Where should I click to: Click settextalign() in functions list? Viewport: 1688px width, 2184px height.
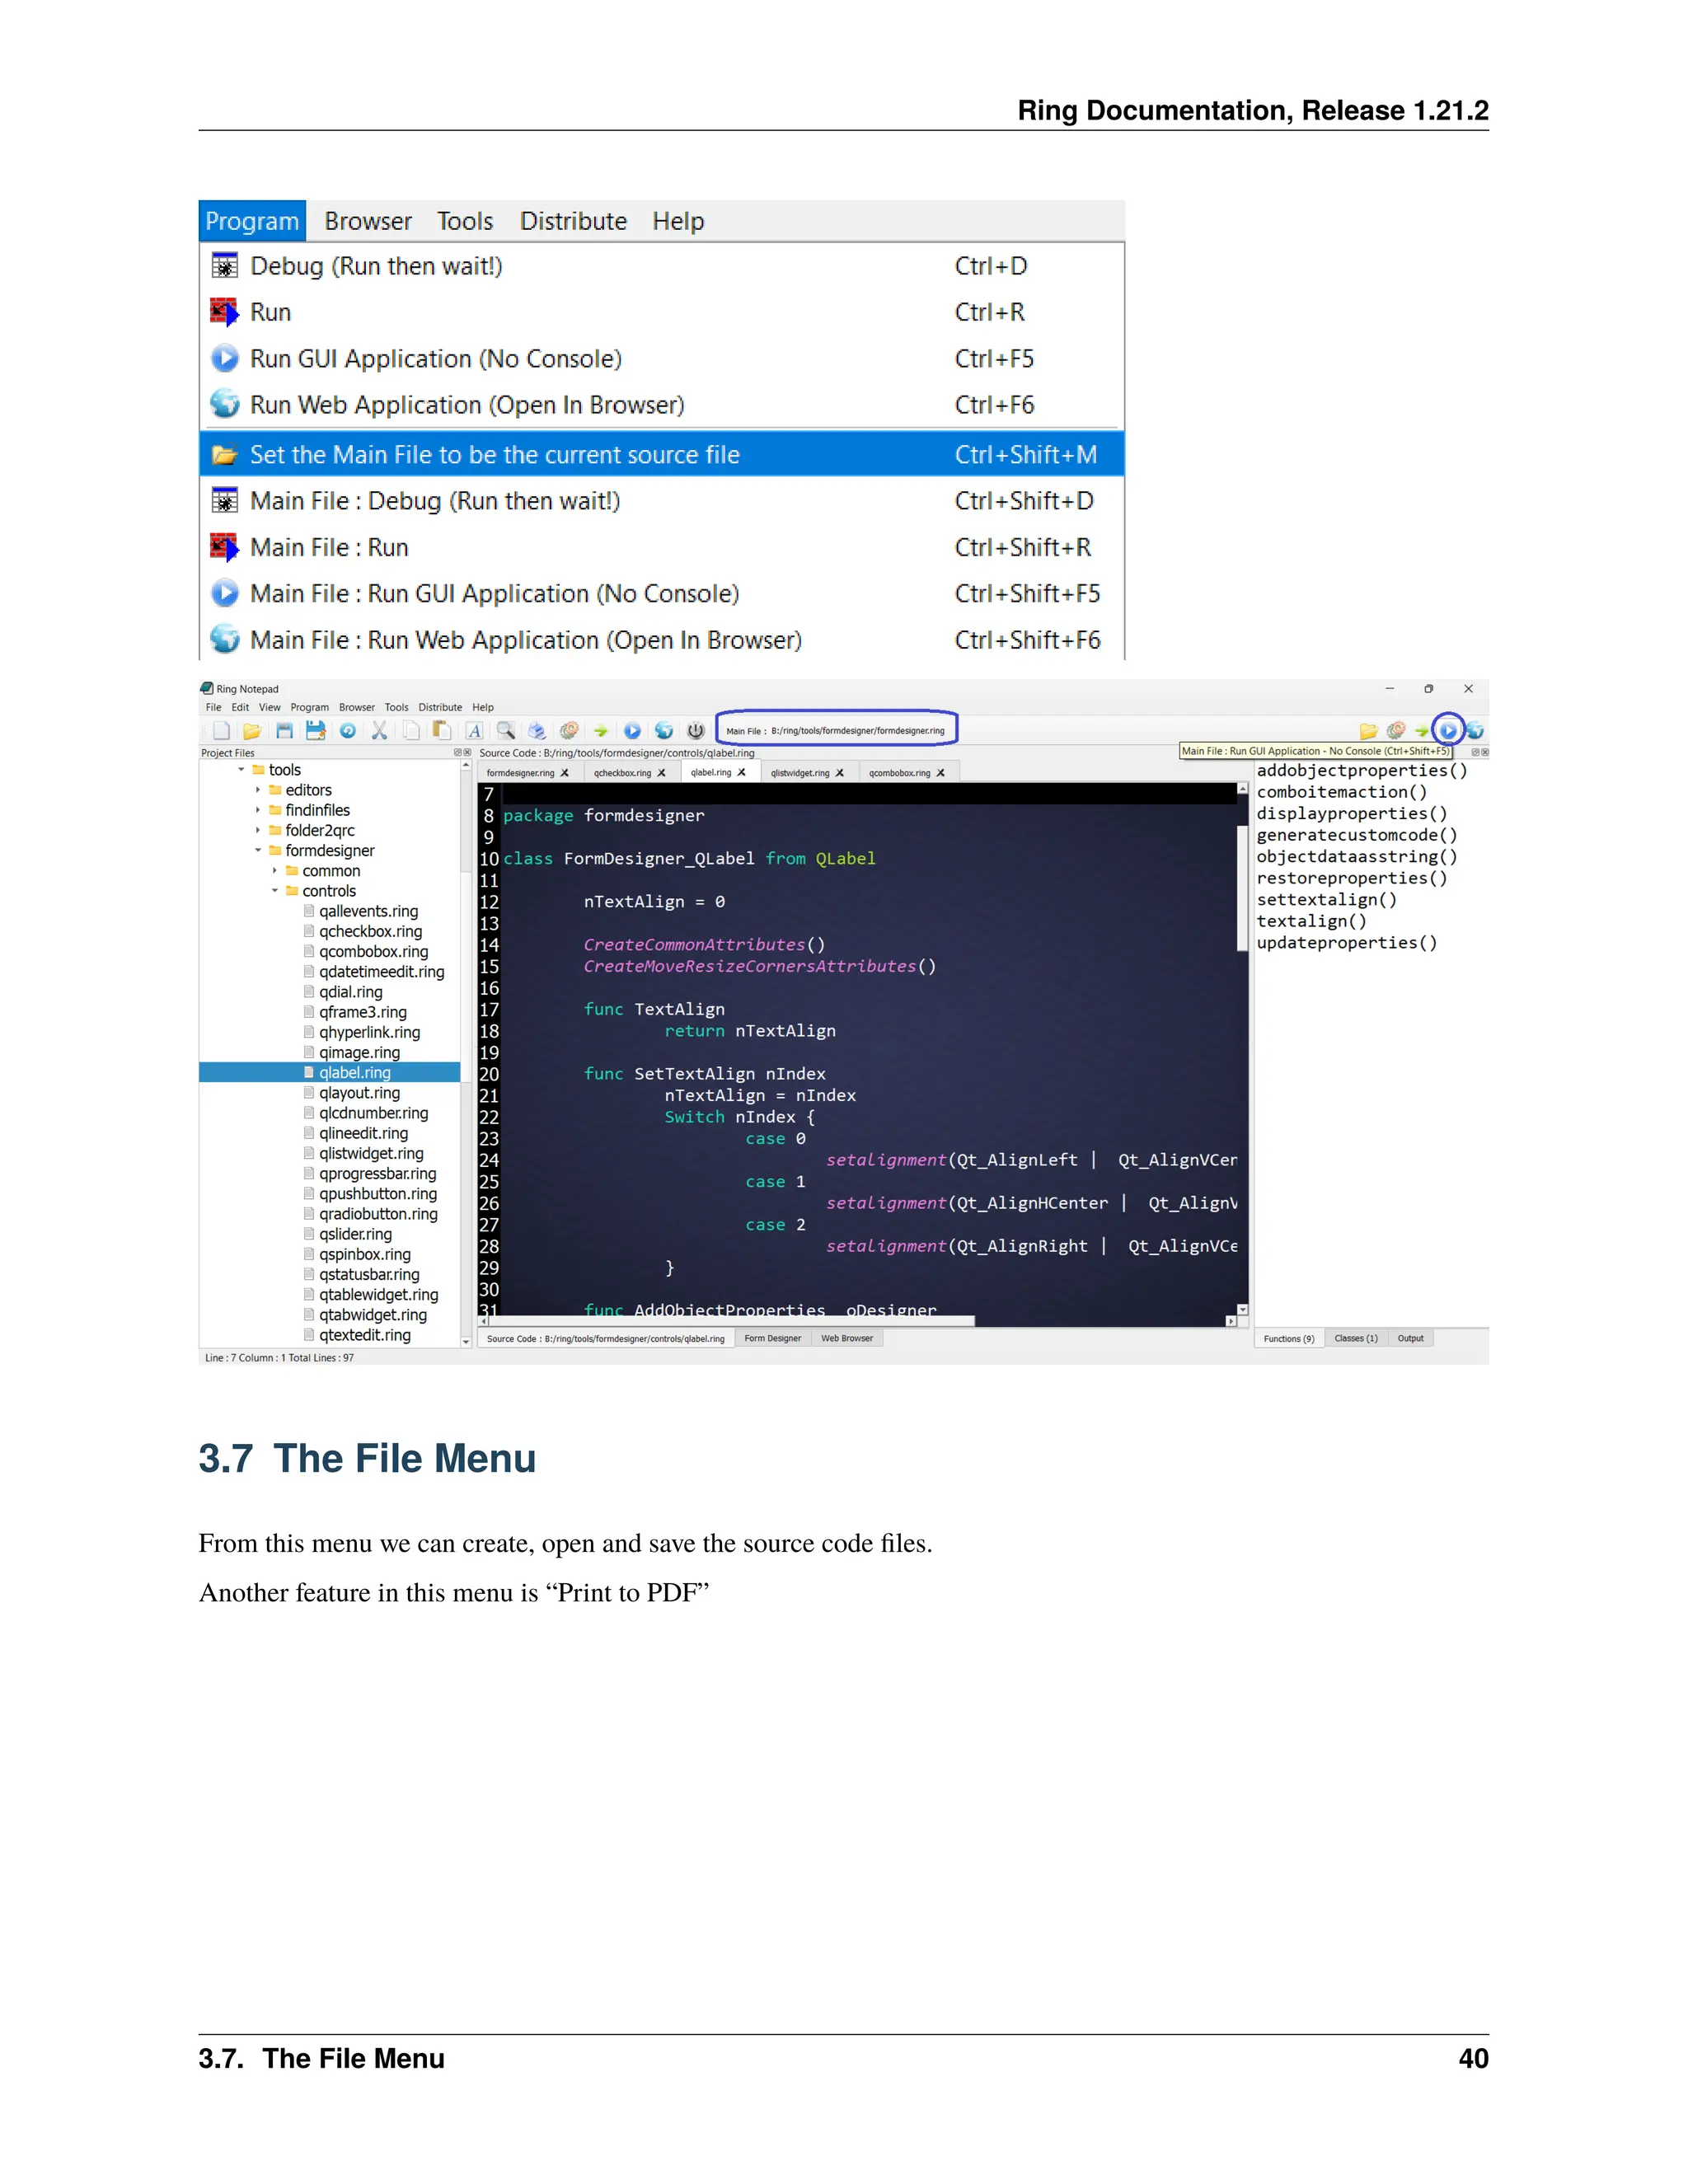[x=1326, y=900]
